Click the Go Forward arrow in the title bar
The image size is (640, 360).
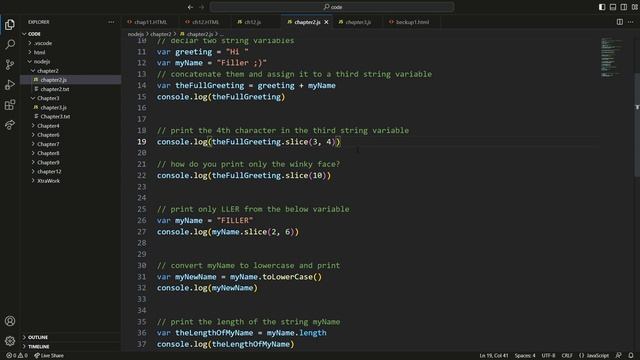tap(201, 7)
